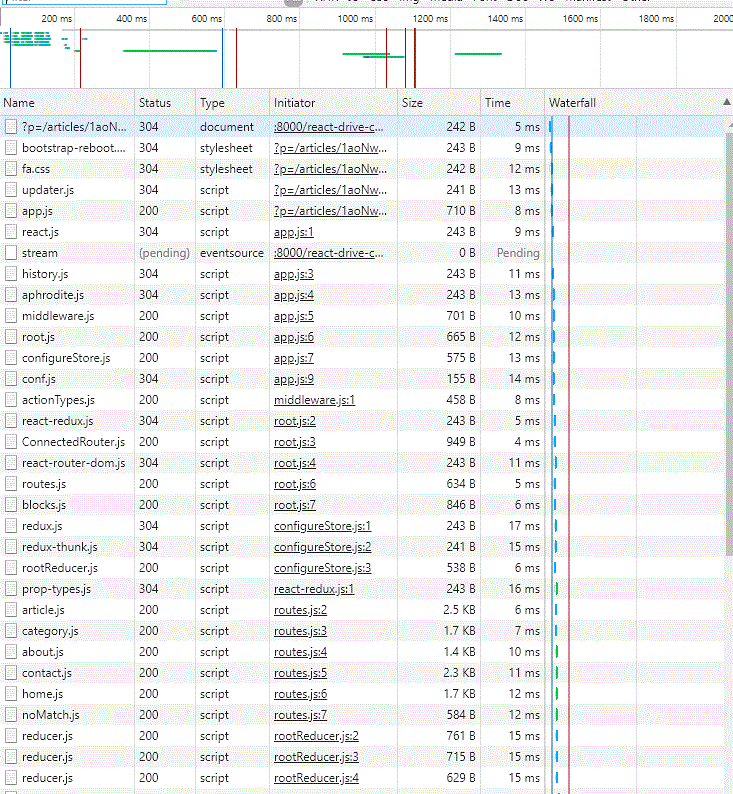Select the home.js request
Viewport: 733px width, 794px height.
[x=362, y=694]
